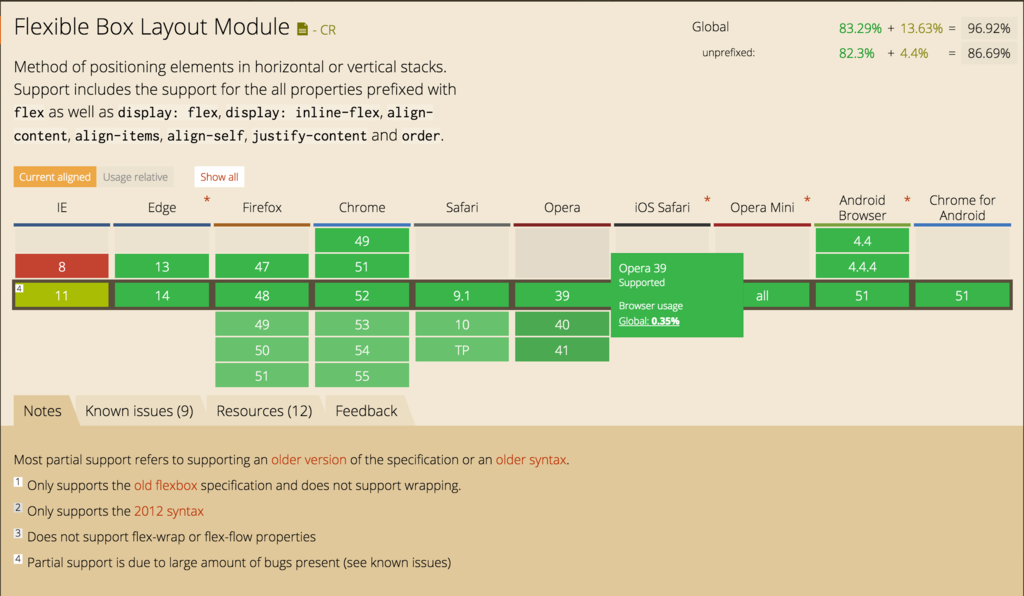This screenshot has width=1024, height=596.
Task: Click the Show all button
Action: point(218,176)
